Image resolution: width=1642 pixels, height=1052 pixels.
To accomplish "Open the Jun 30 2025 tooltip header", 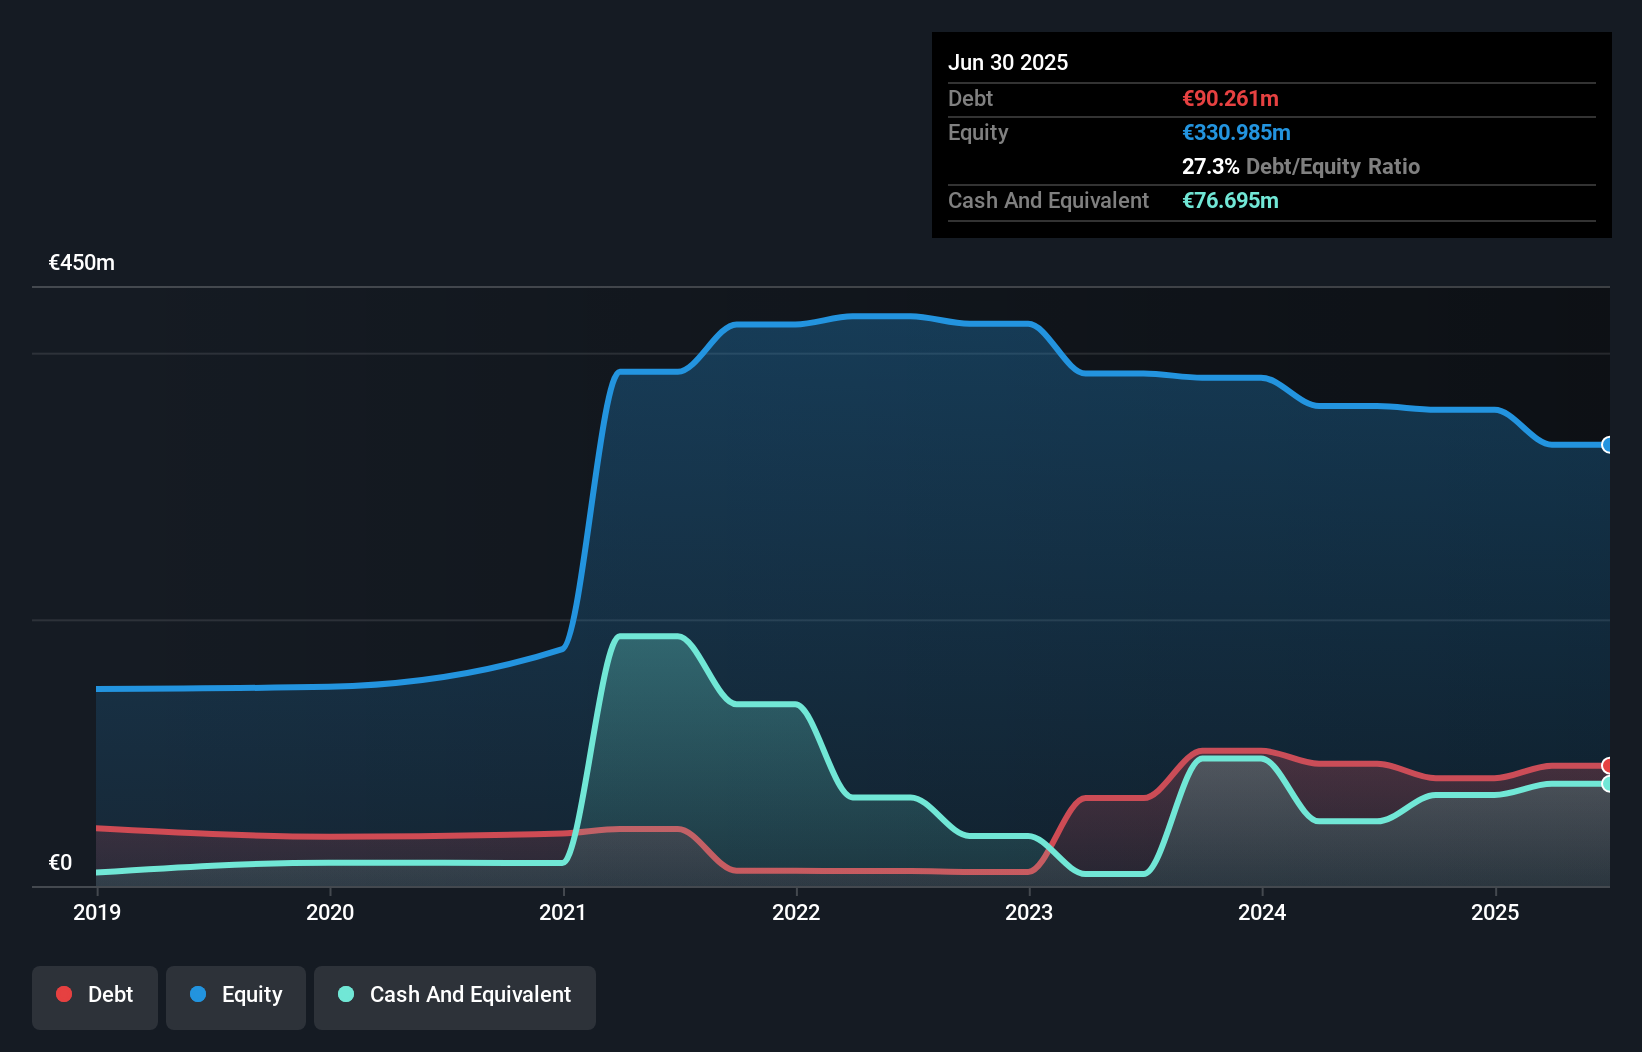I will tap(1008, 62).
